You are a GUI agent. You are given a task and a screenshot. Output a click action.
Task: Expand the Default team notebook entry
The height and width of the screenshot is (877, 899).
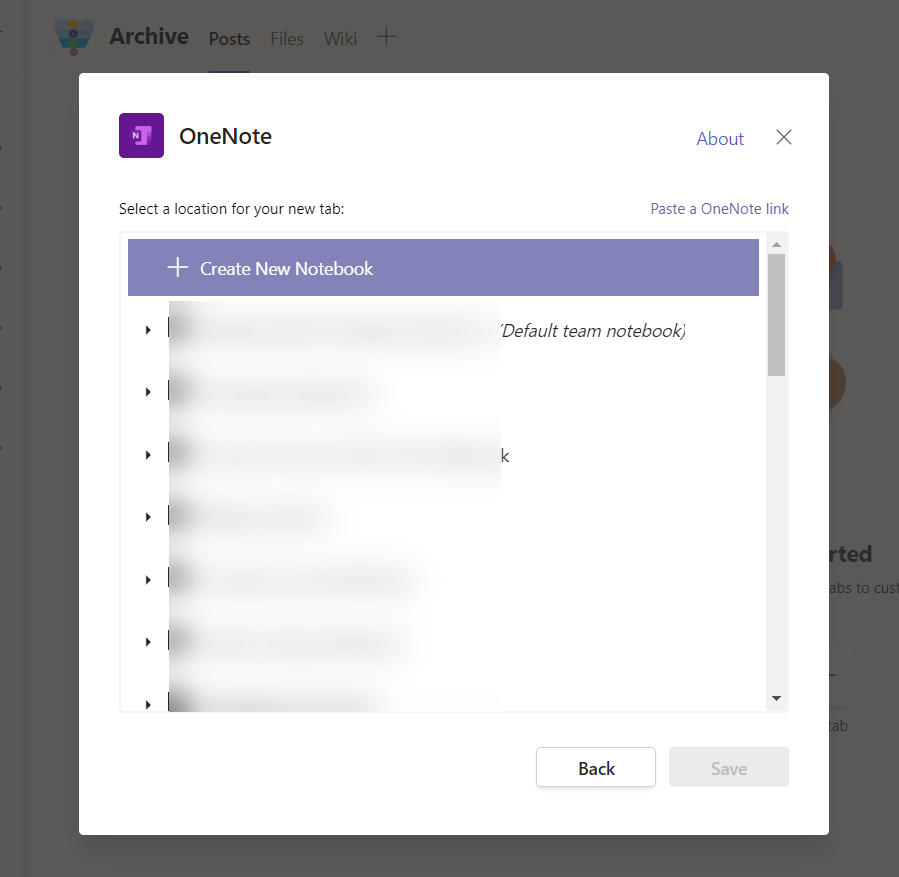pyautogui.click(x=148, y=330)
